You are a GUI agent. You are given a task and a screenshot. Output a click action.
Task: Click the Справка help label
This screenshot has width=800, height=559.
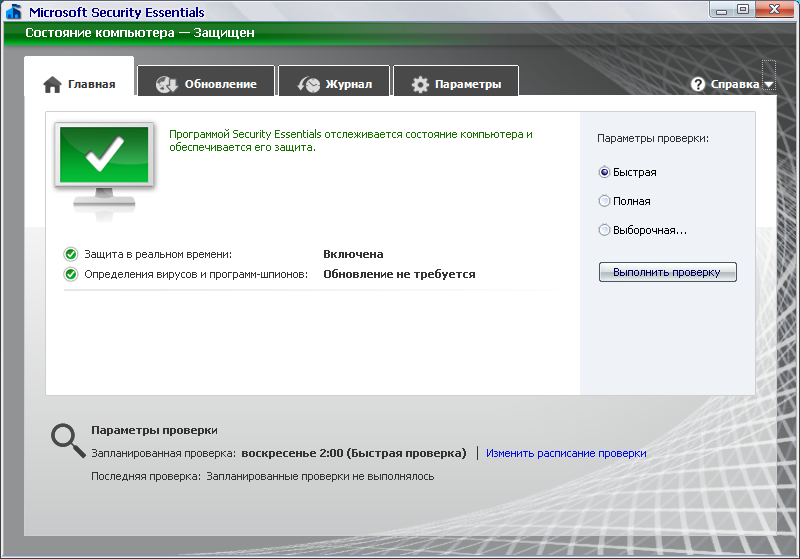(x=734, y=85)
